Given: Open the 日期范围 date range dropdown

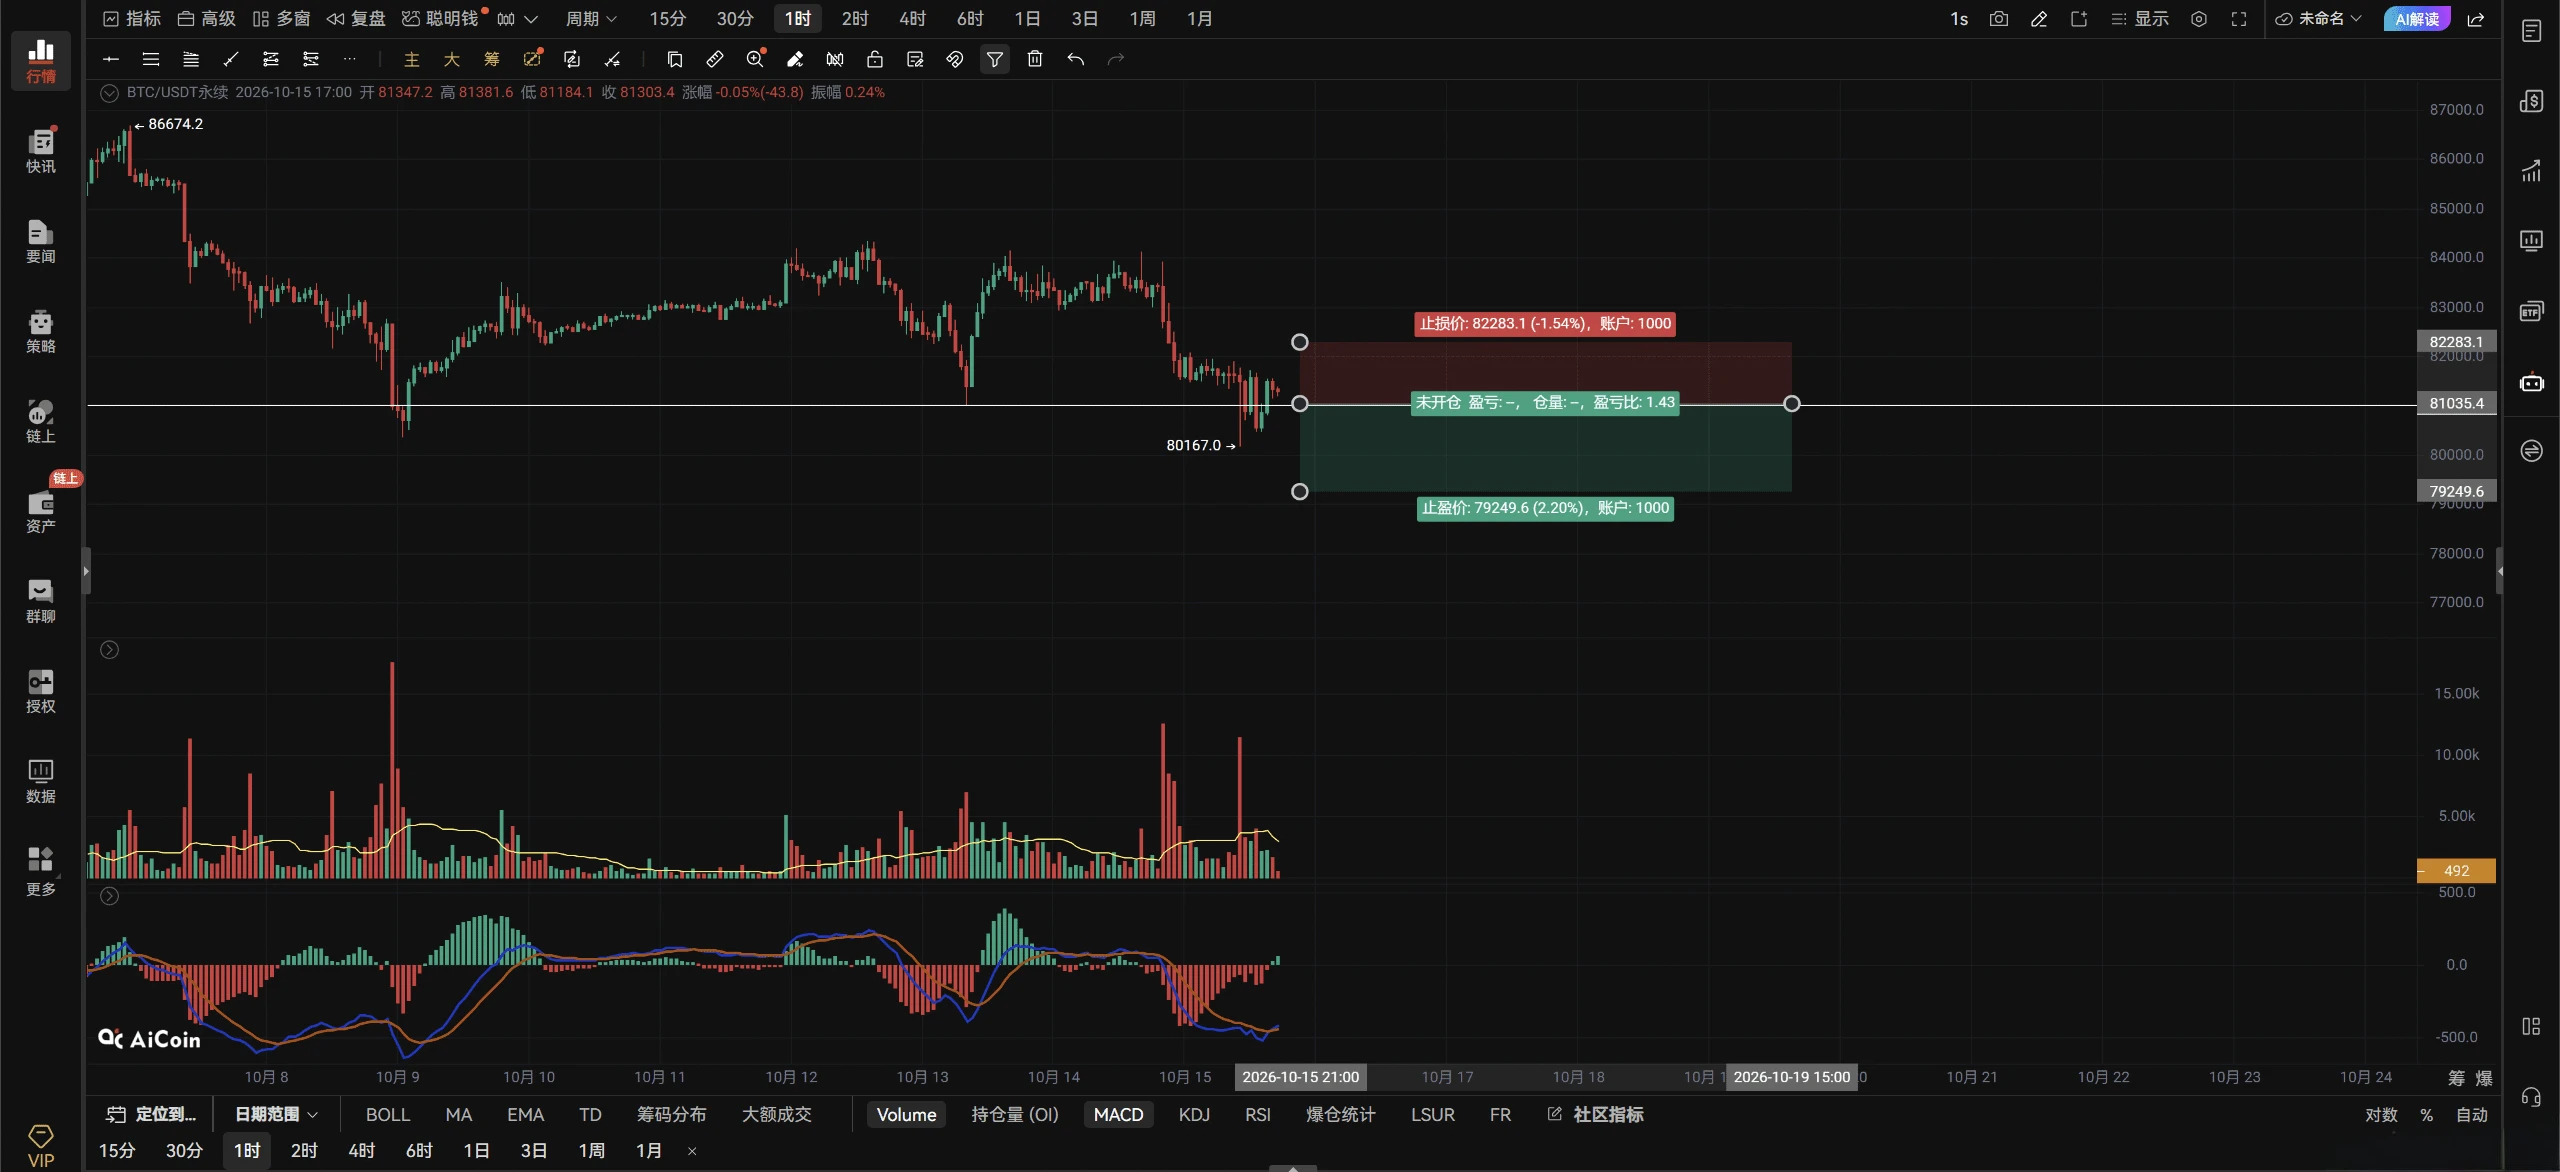Looking at the screenshot, I should 277,1114.
